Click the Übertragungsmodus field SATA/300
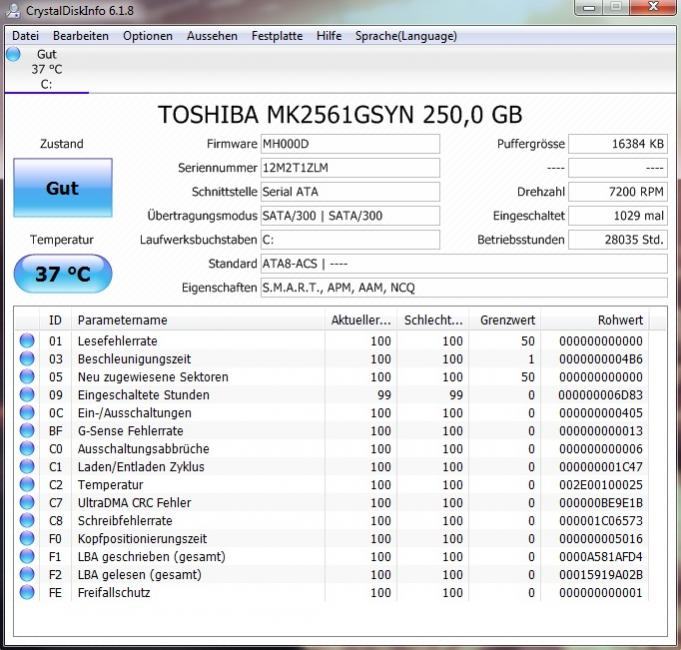The height and width of the screenshot is (650, 681). click(350, 215)
